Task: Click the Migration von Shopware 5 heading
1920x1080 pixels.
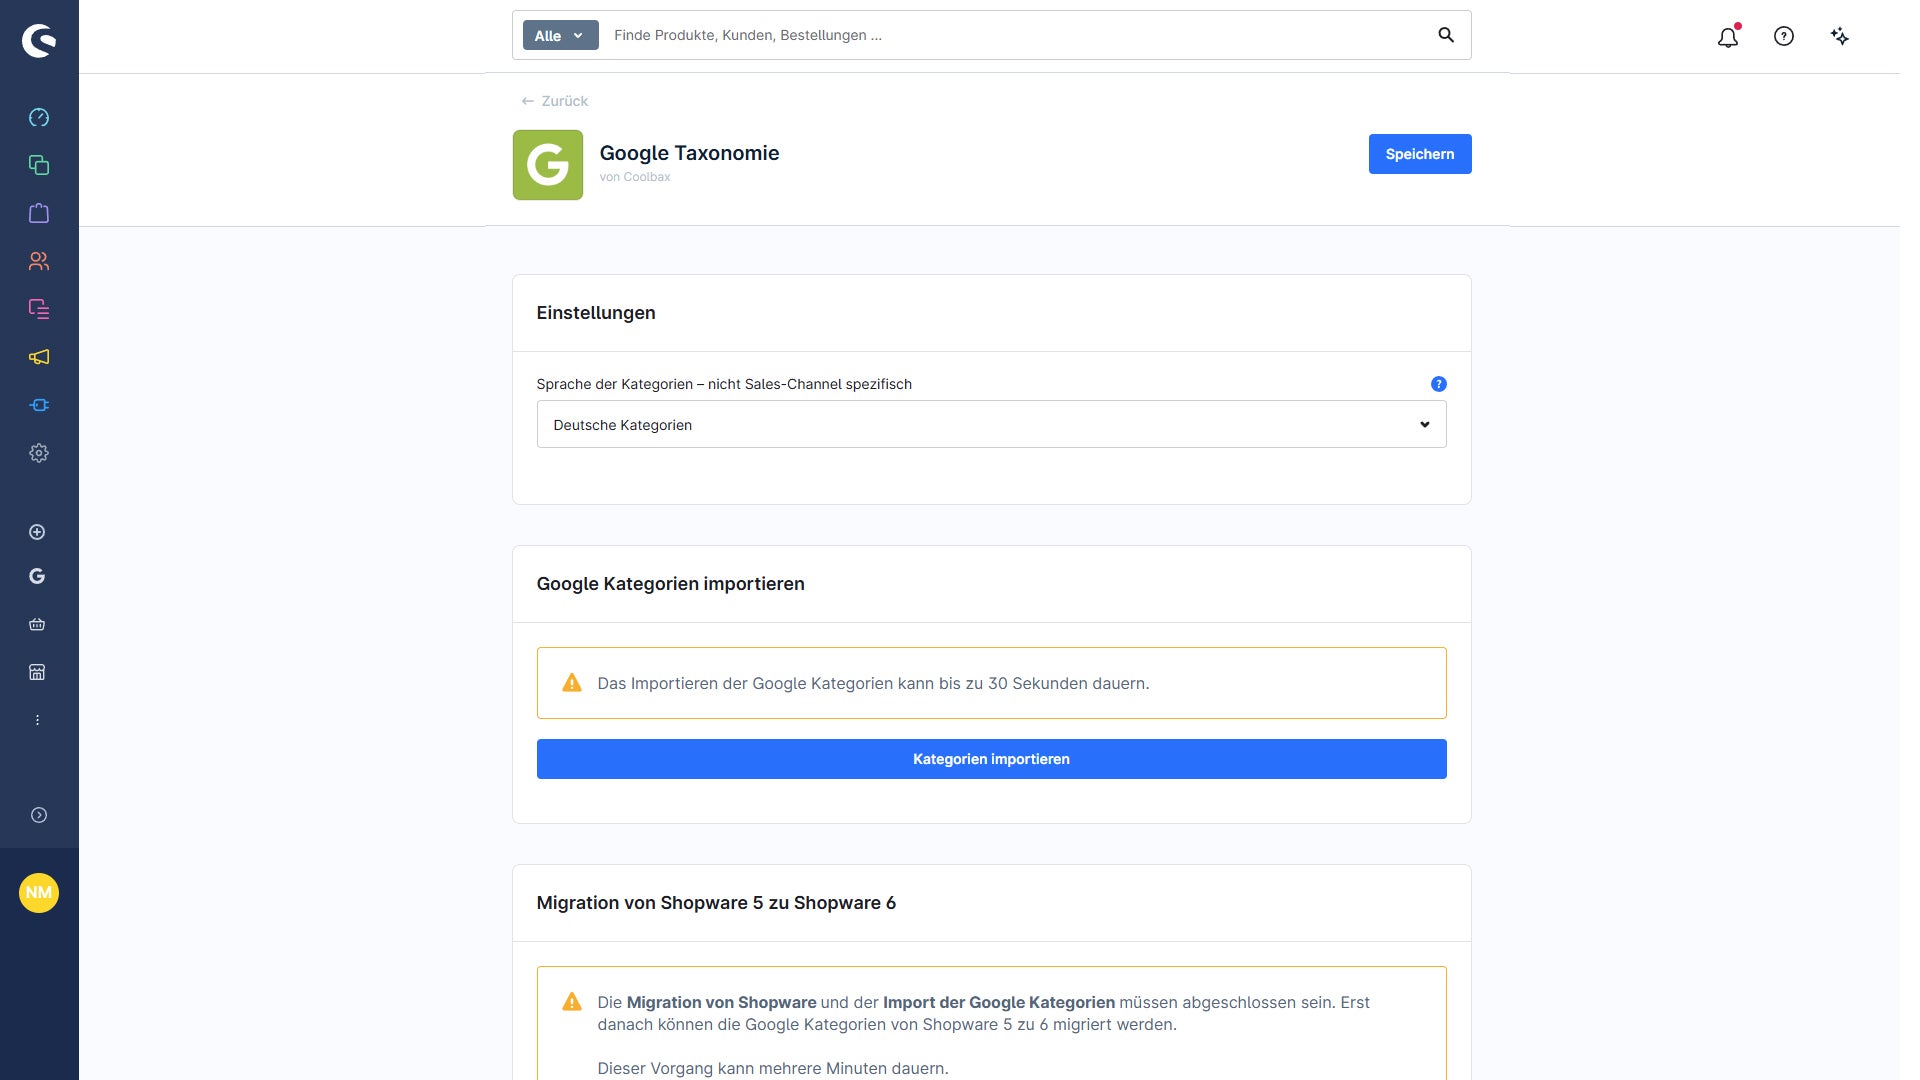Action: point(716,903)
